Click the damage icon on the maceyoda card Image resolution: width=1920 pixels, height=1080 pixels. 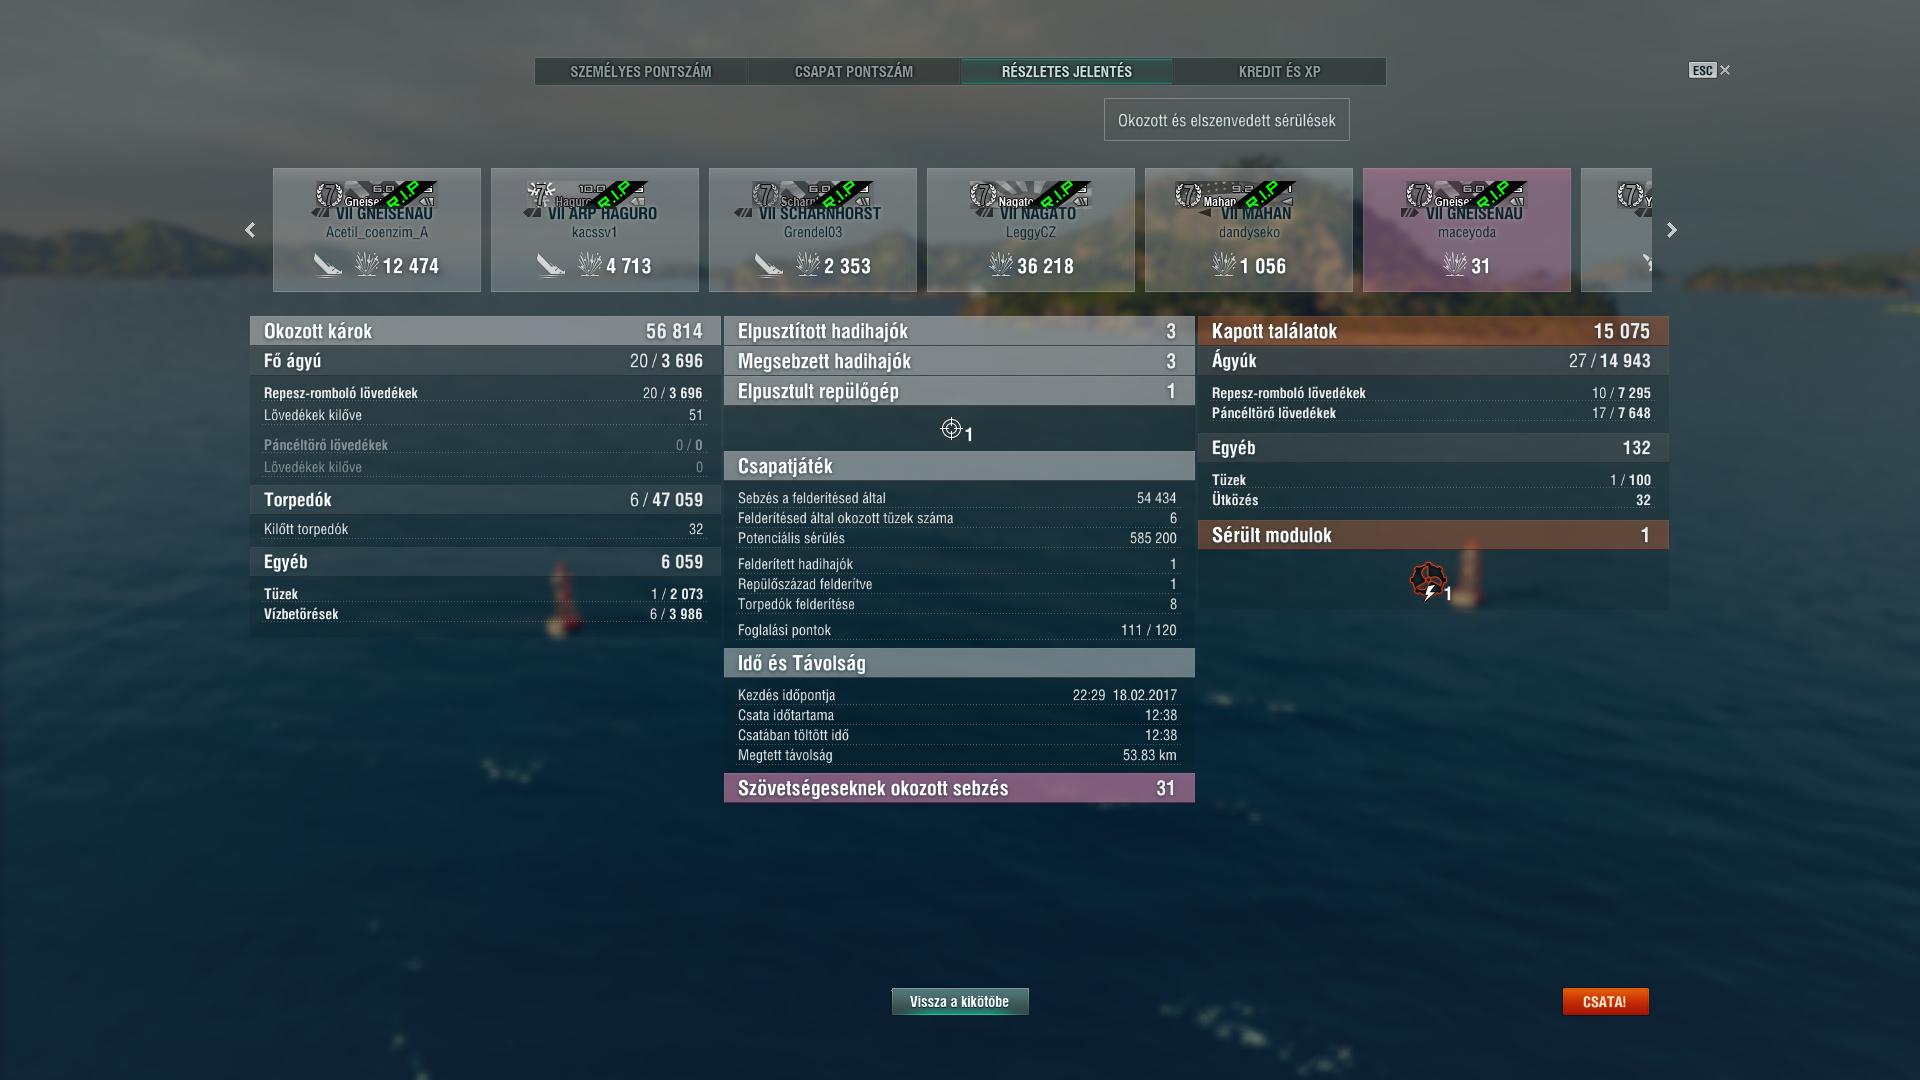1455,265
